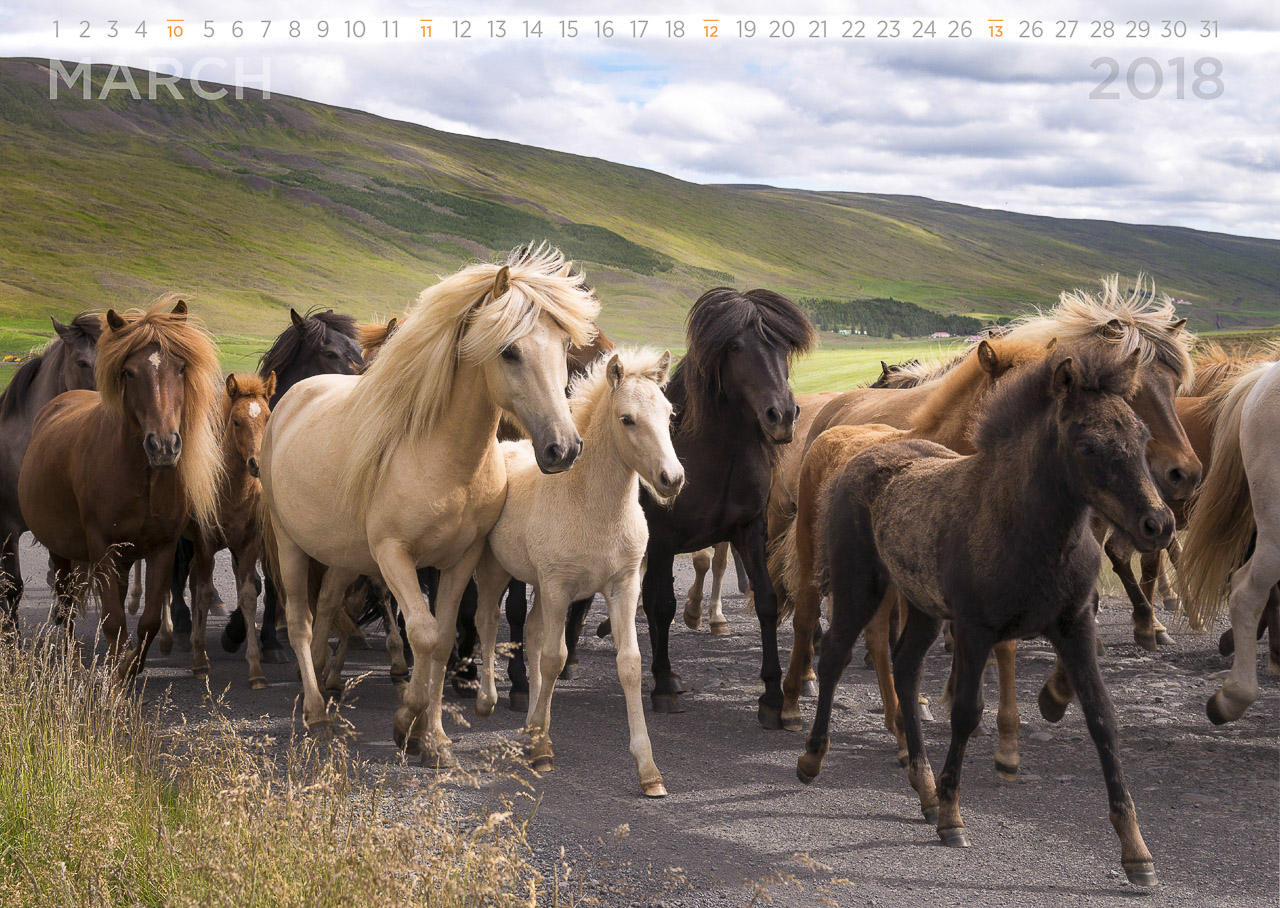This screenshot has height=908, width=1280.
Task: Click date 3 in calendar row
Action: pos(112,30)
